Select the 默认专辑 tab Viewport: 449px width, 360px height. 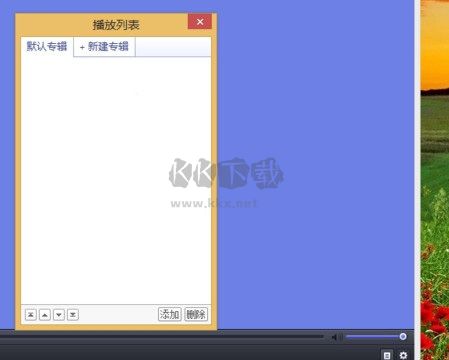[47, 46]
